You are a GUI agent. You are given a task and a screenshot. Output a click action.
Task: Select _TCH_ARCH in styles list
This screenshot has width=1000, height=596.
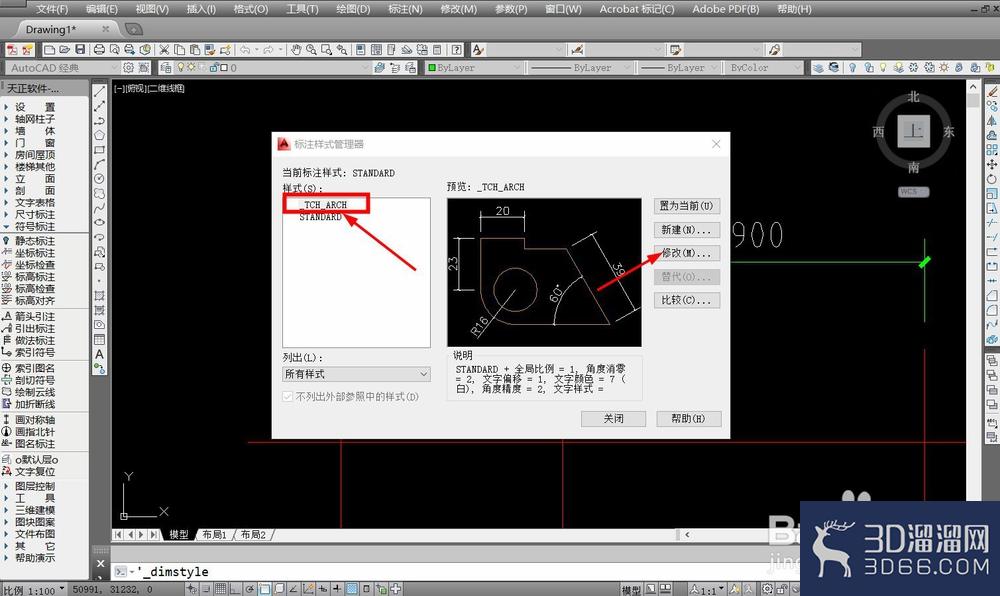coord(325,205)
